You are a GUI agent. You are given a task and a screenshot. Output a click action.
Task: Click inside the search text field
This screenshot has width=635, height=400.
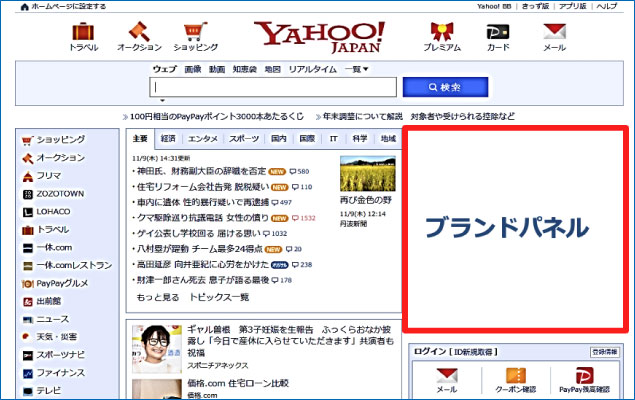coord(273,87)
